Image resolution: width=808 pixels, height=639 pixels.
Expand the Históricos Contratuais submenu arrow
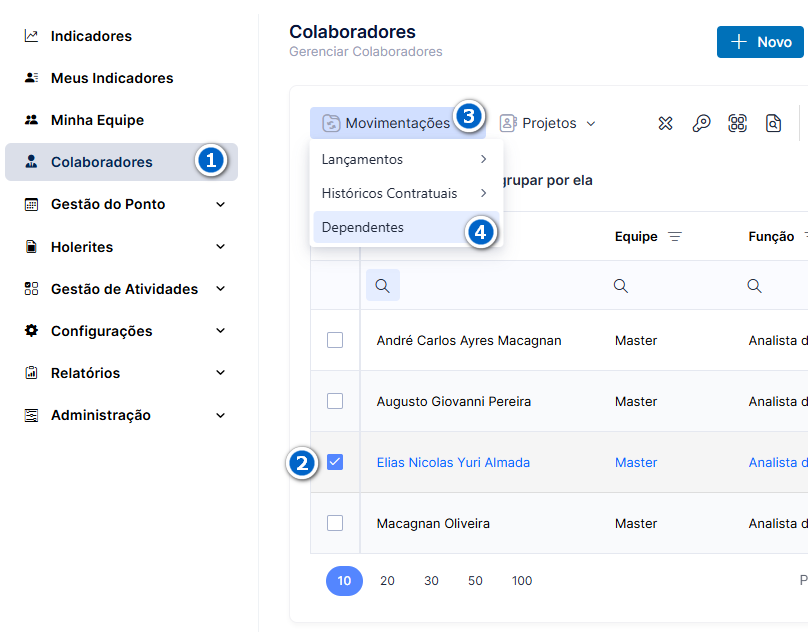click(483, 193)
